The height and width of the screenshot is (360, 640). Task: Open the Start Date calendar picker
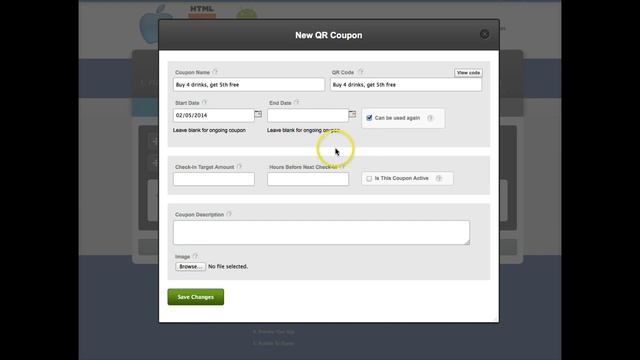pos(258,114)
